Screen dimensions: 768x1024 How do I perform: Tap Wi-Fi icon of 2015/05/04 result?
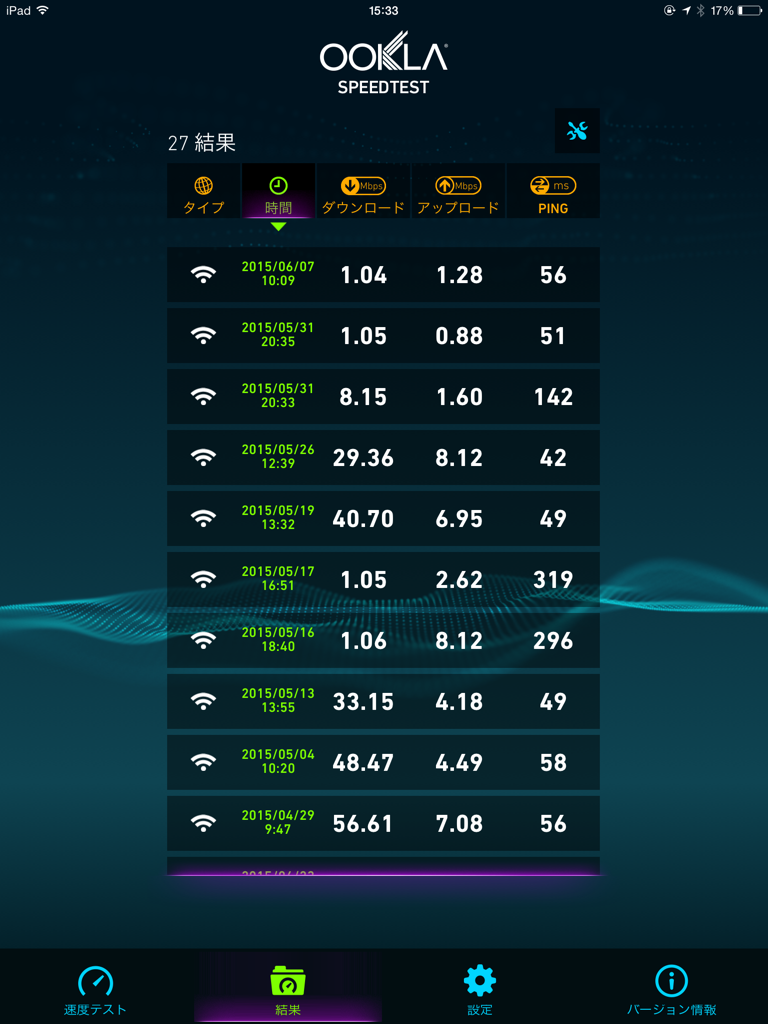tap(204, 762)
